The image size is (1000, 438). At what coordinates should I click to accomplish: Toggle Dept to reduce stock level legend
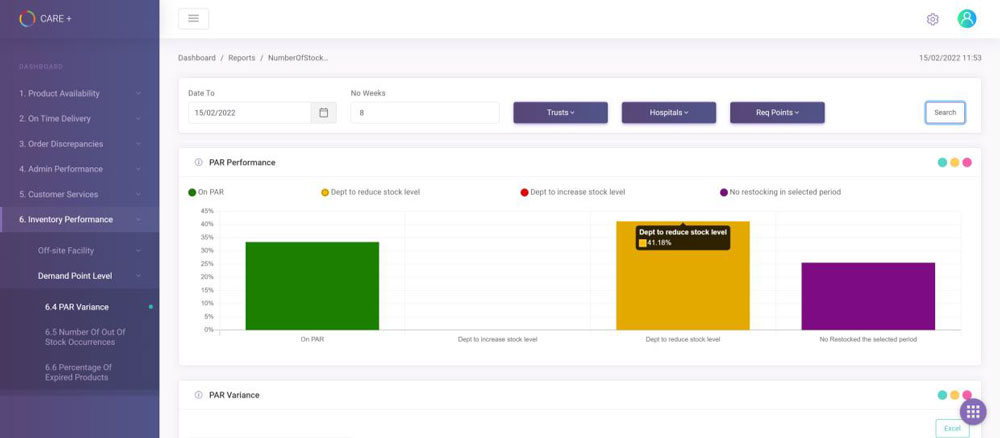point(371,192)
